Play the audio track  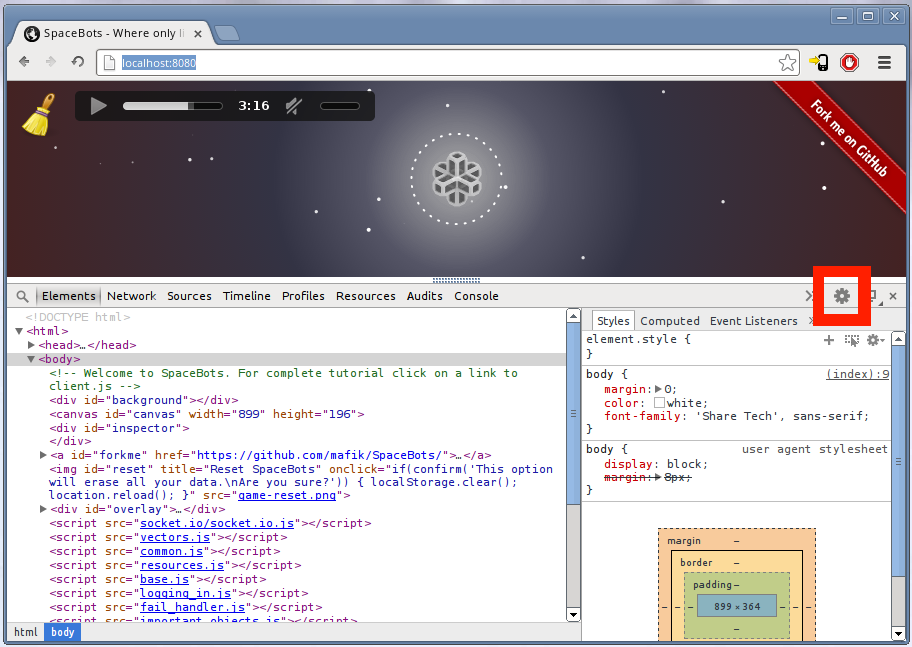click(x=98, y=106)
